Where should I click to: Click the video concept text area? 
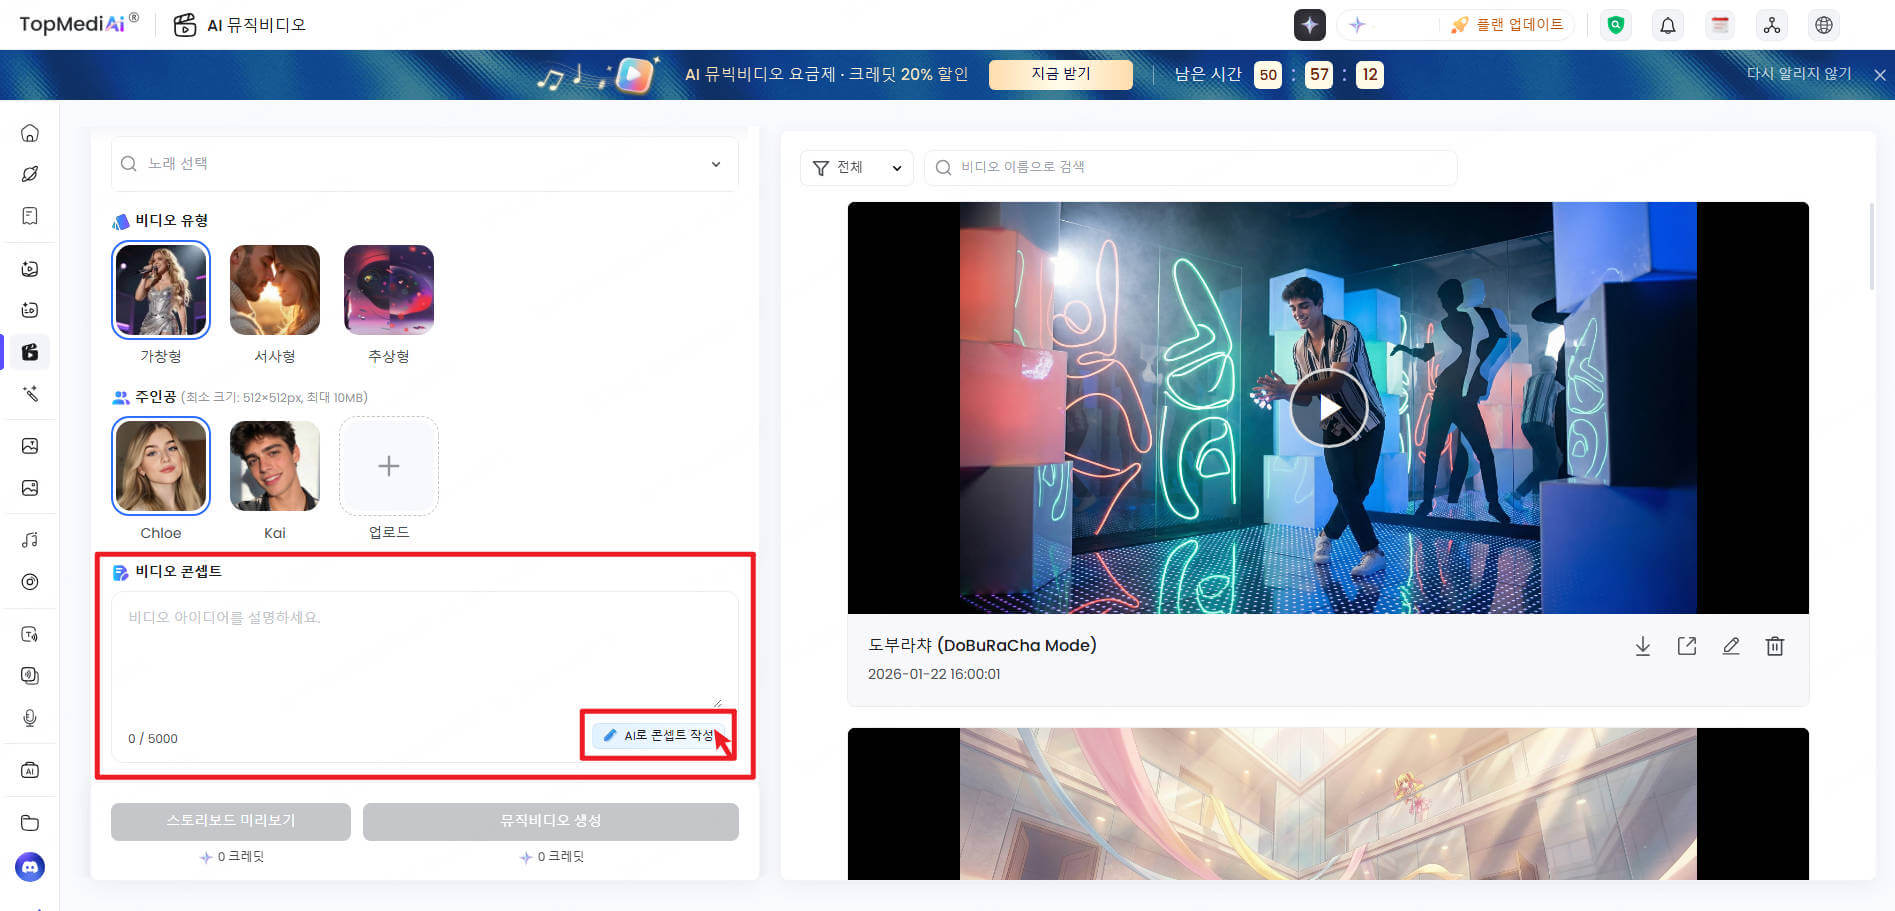pyautogui.click(x=424, y=650)
